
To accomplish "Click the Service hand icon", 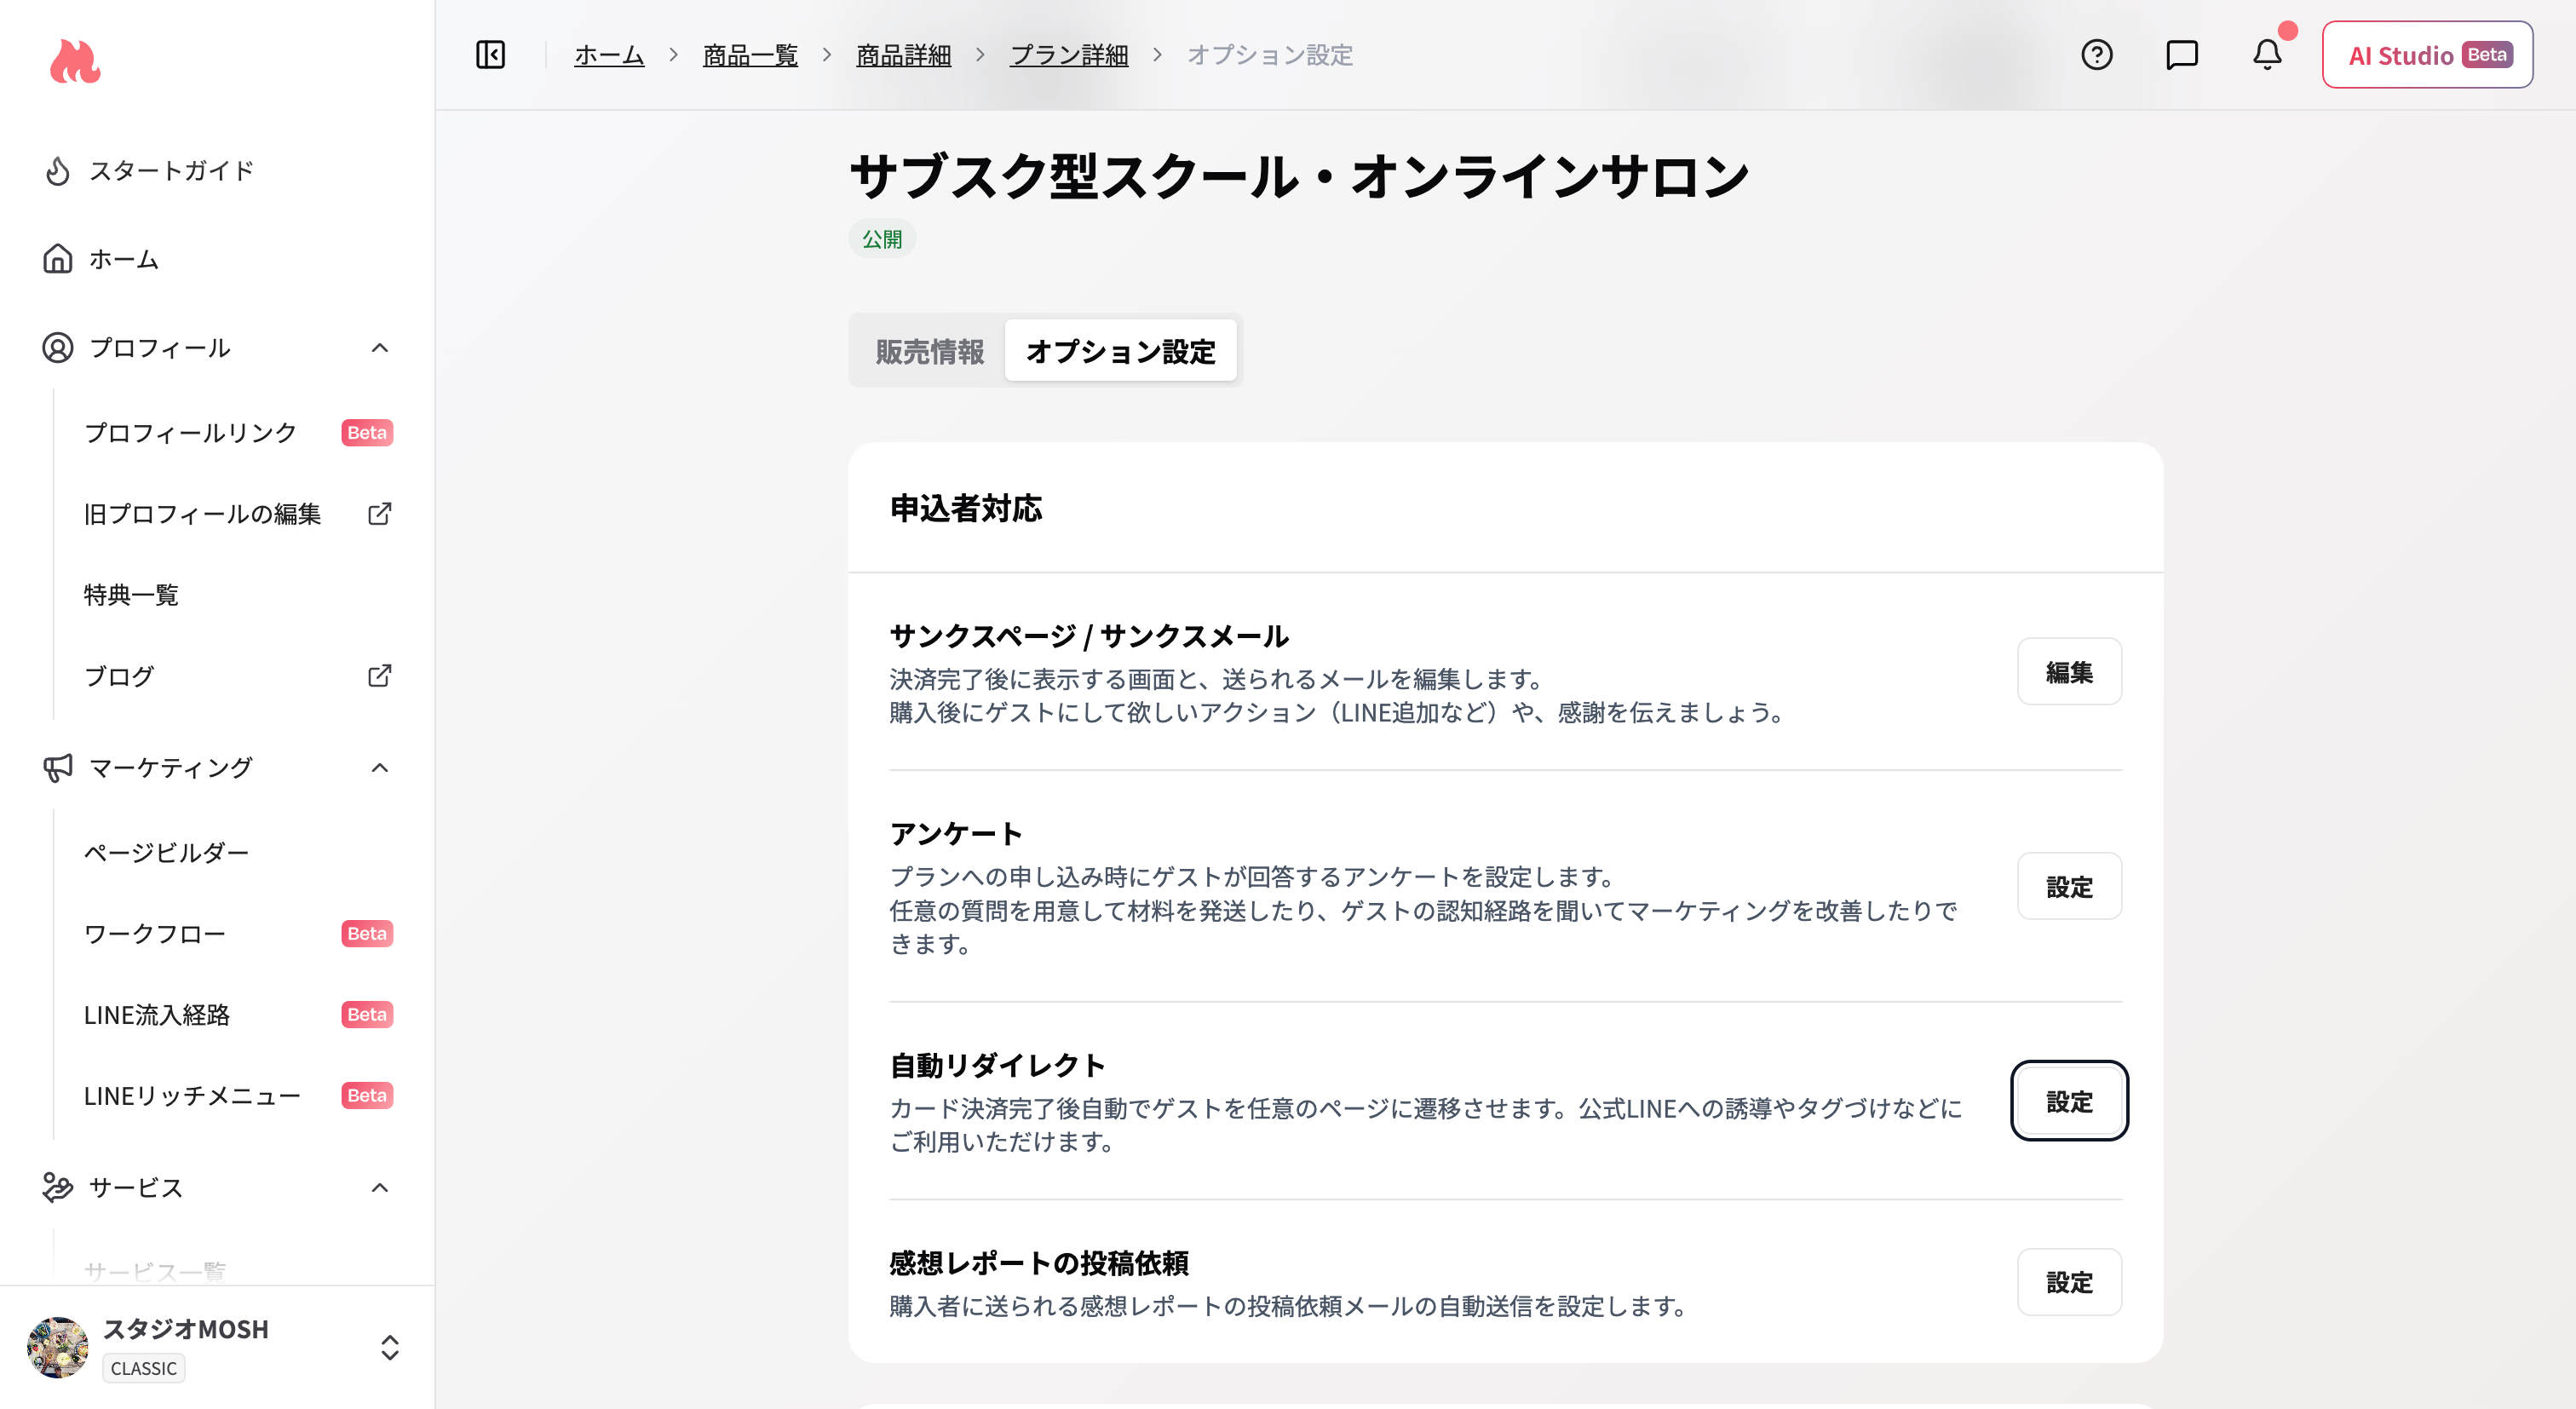I will [x=58, y=1187].
